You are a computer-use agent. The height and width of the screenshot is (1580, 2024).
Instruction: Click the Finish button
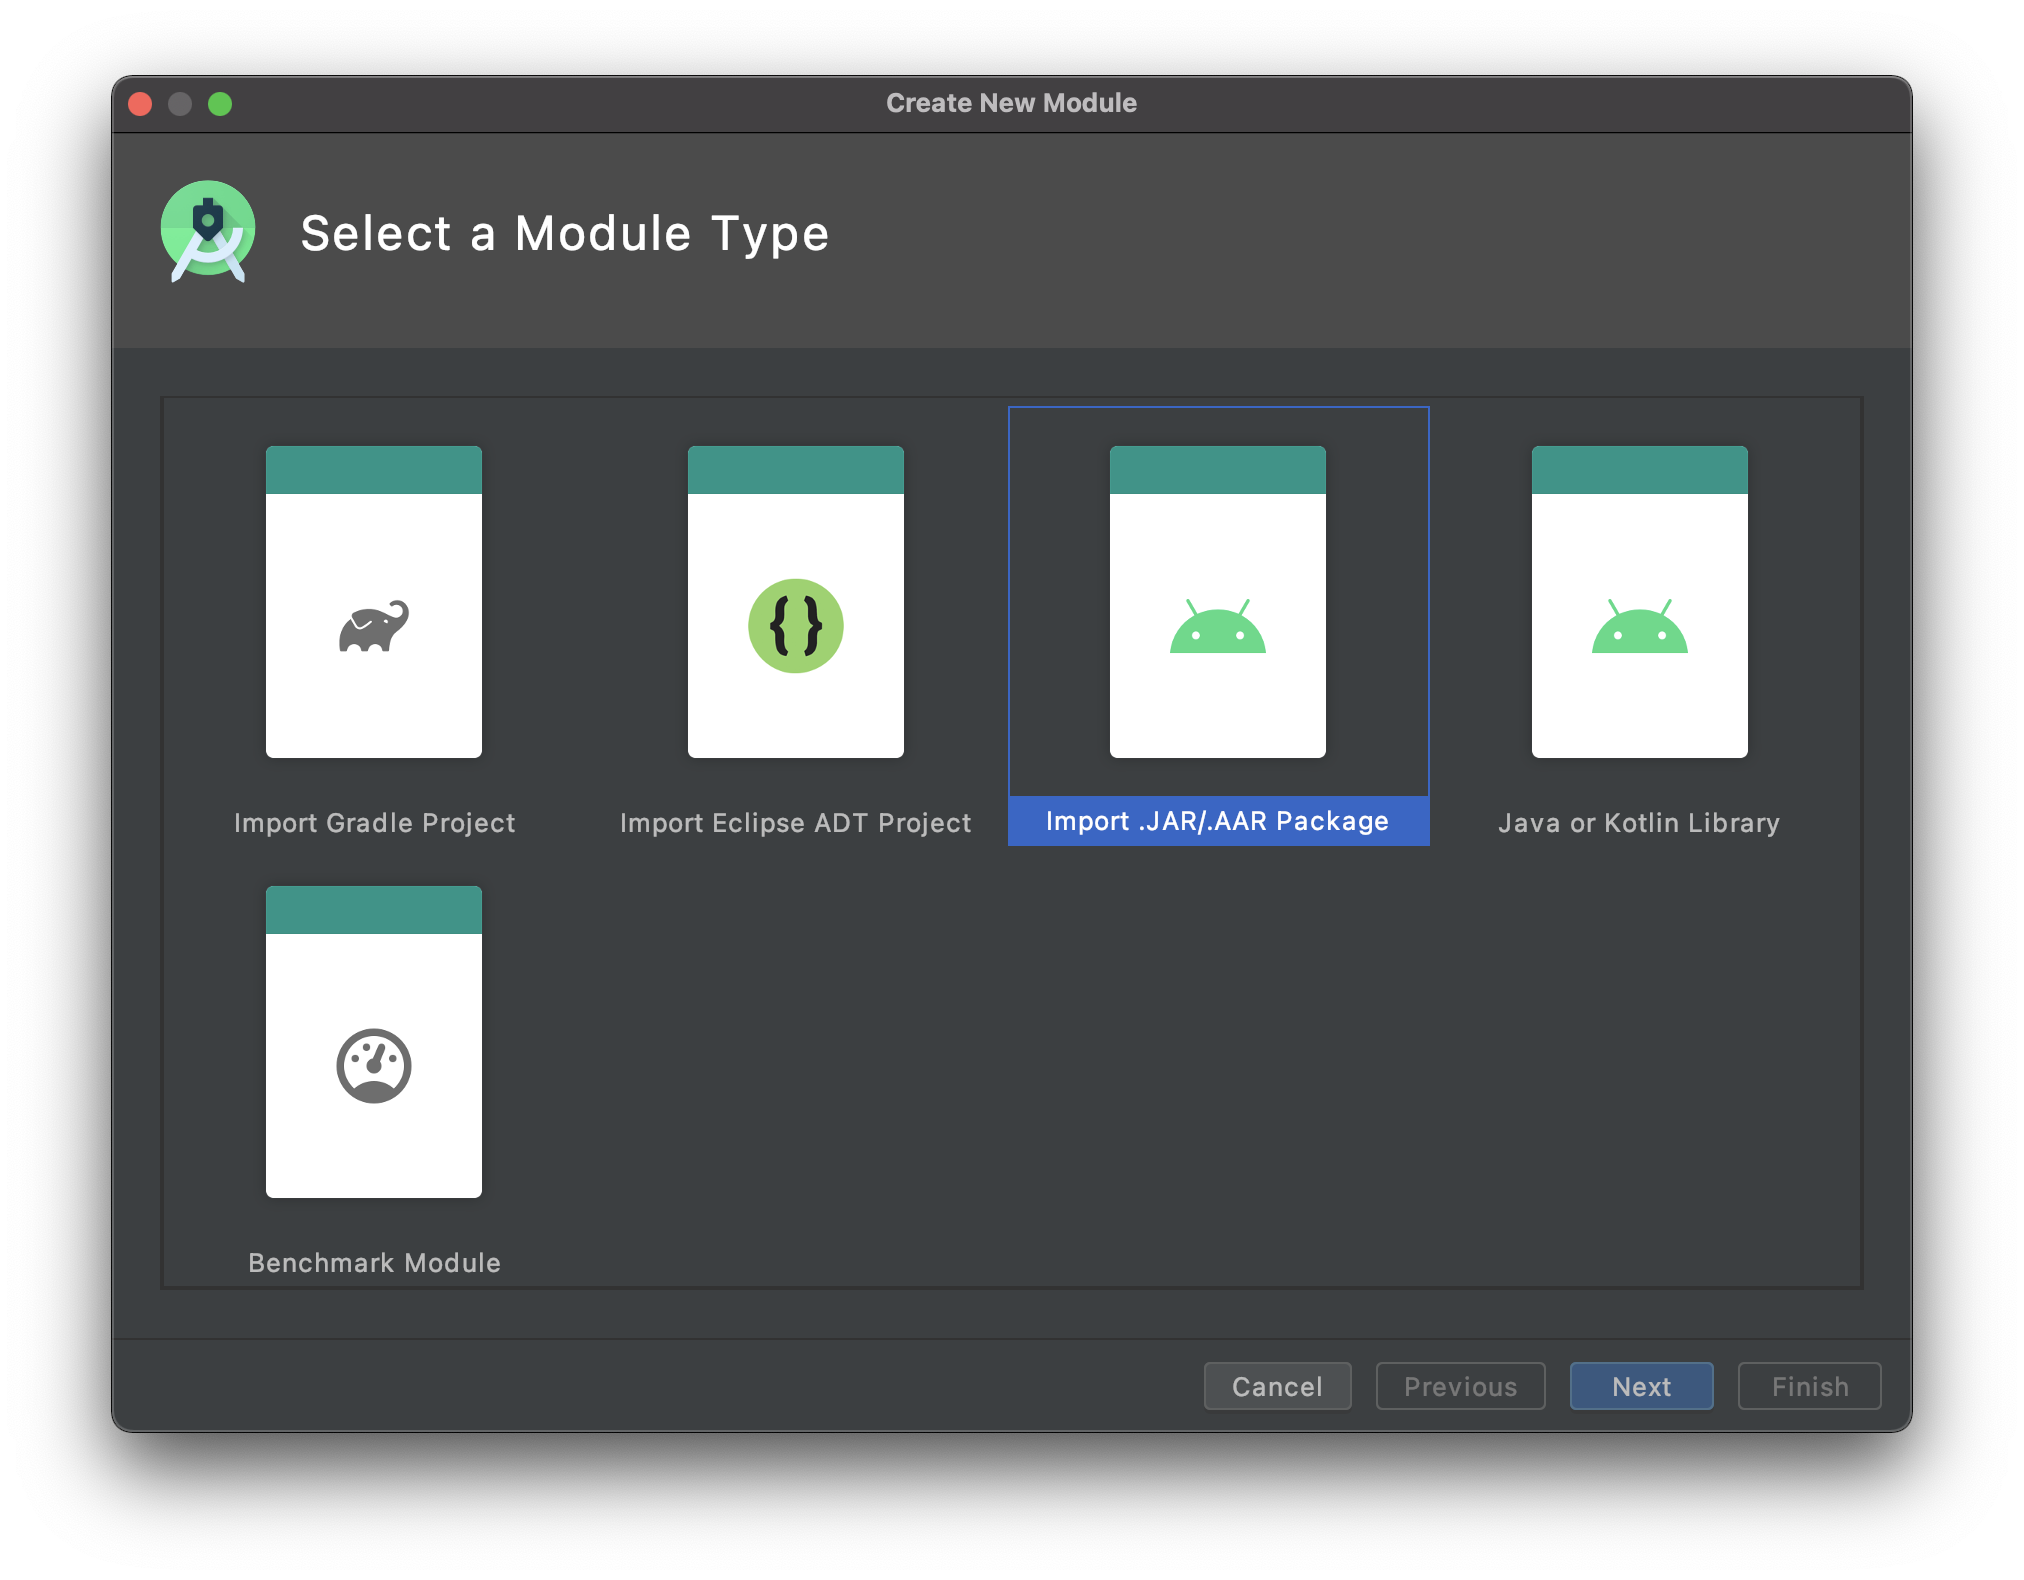[1809, 1386]
